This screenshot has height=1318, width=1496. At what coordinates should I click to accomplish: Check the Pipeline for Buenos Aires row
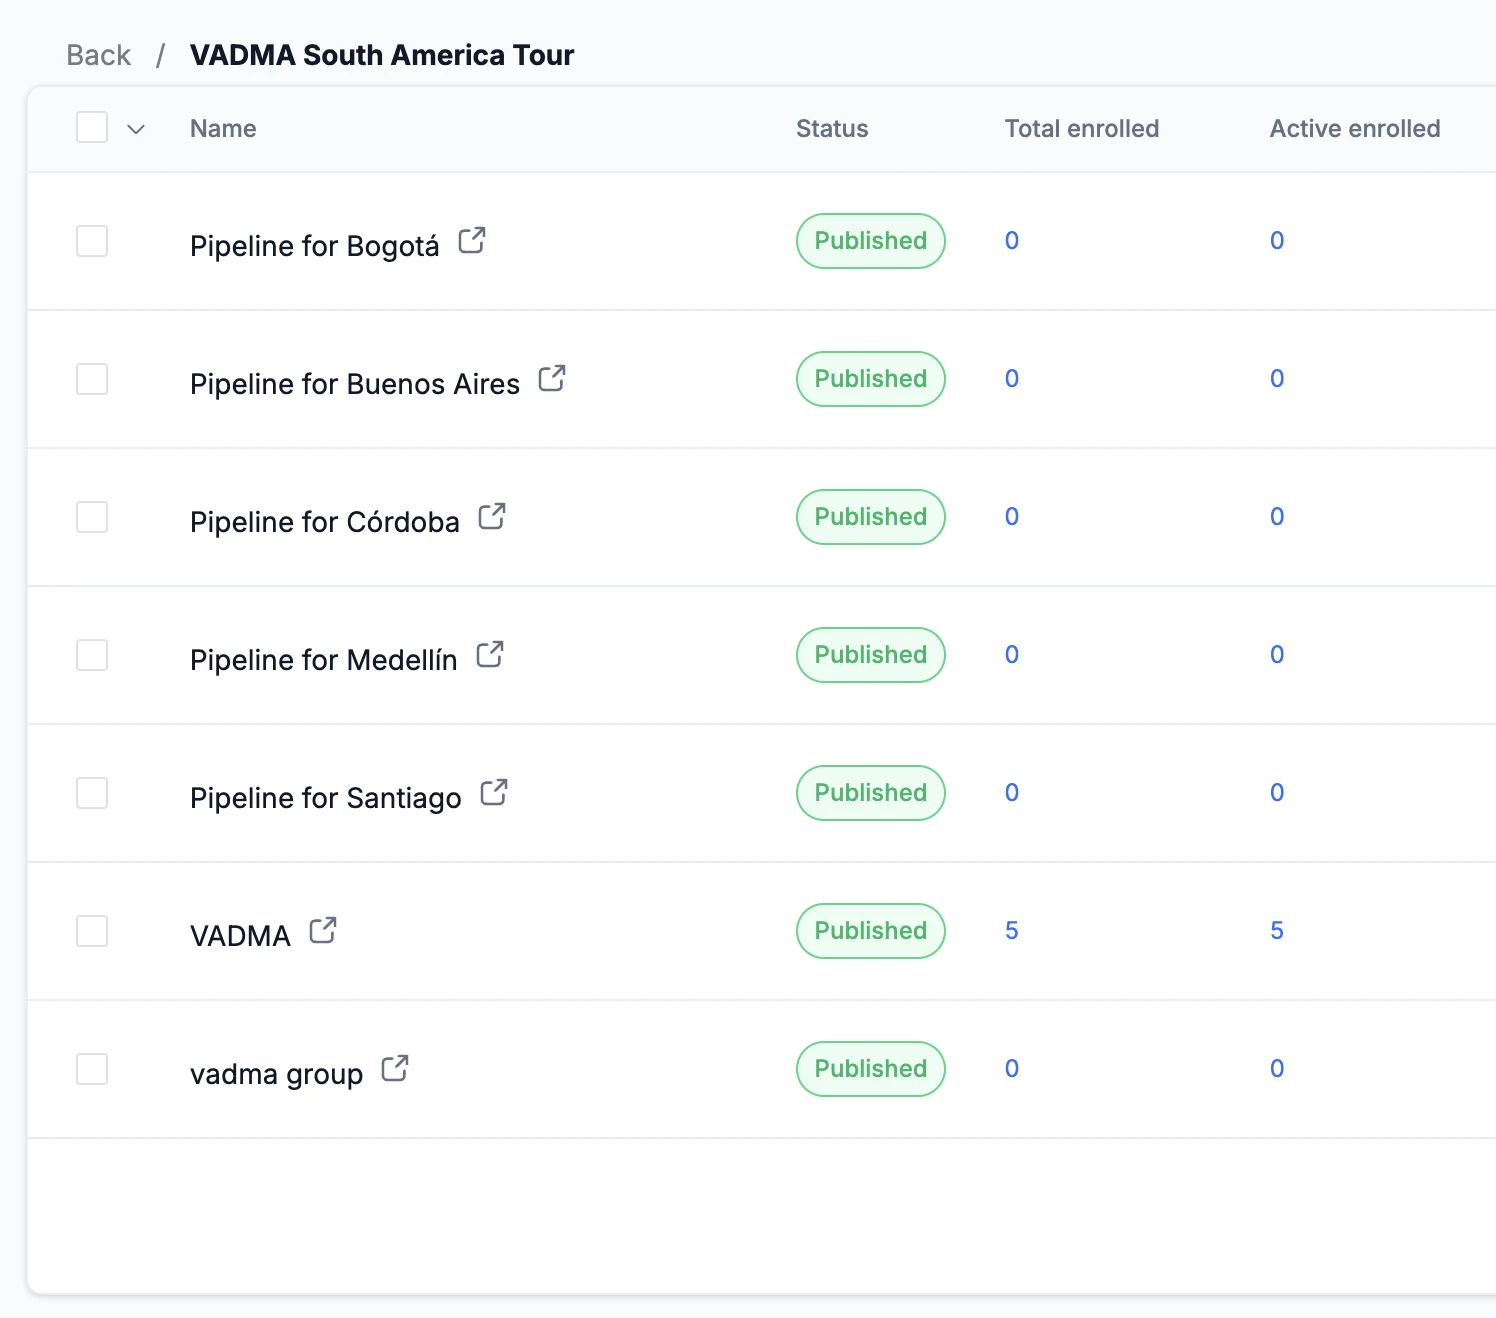(x=92, y=379)
